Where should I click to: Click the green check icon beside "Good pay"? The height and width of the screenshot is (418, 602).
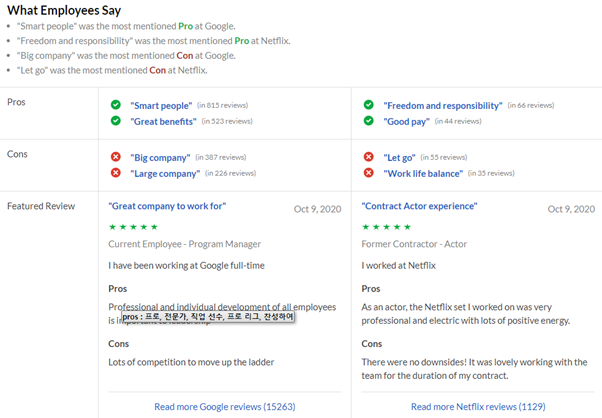tap(369, 121)
